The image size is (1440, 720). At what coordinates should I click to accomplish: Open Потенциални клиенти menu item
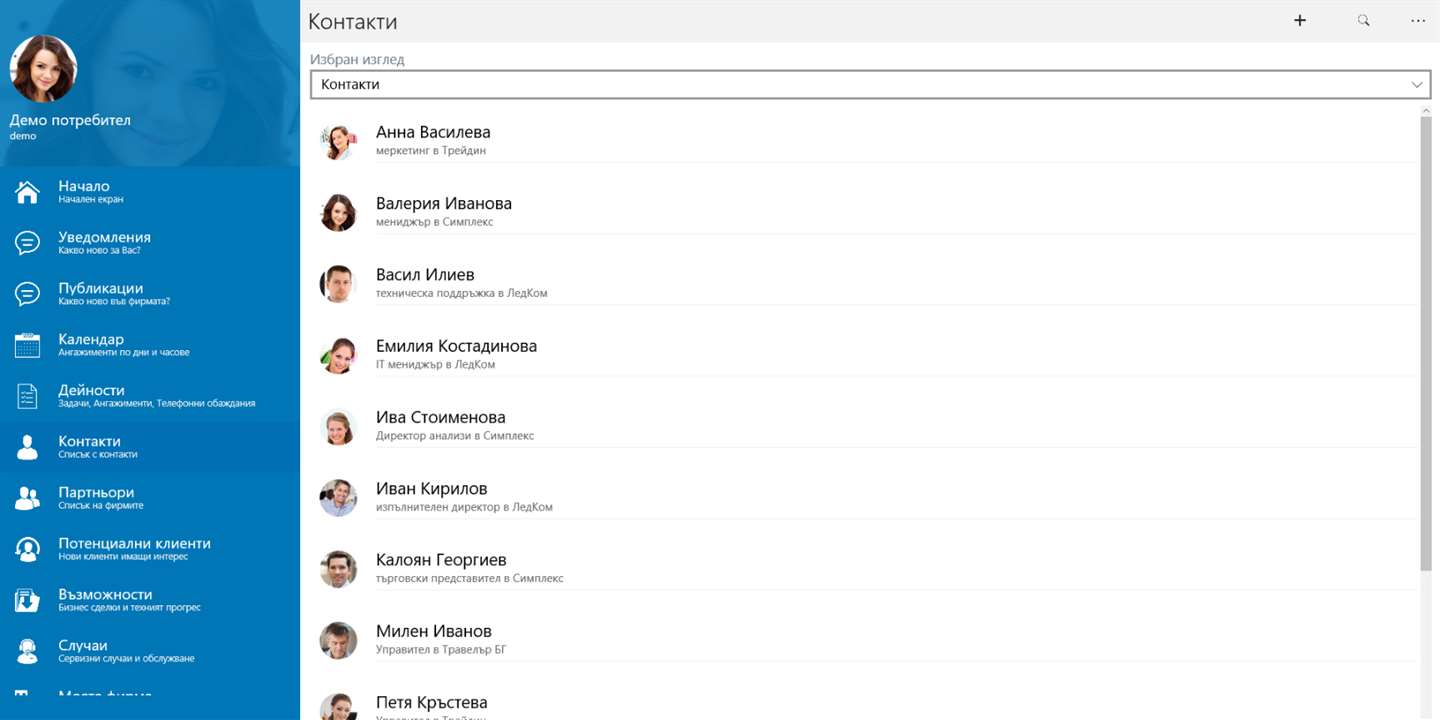click(x=134, y=548)
